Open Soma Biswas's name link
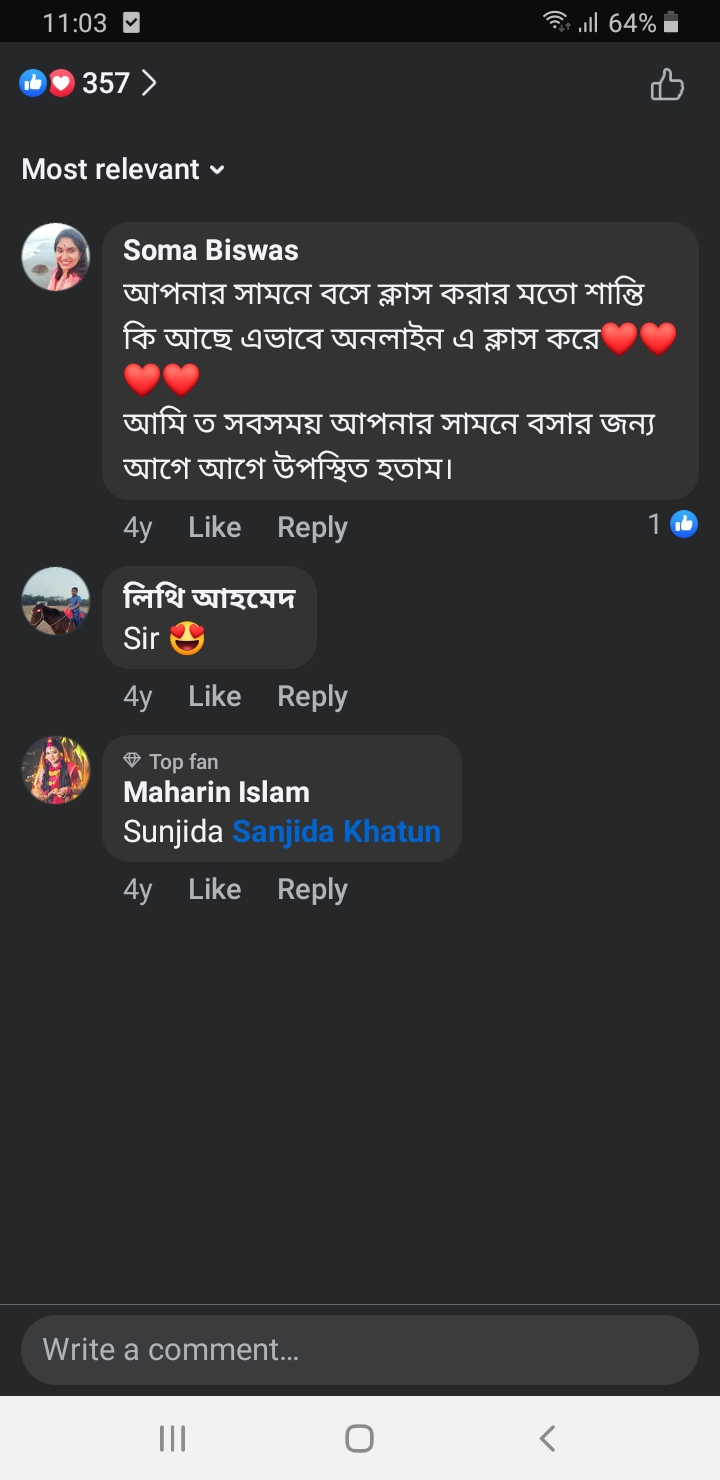 (211, 250)
